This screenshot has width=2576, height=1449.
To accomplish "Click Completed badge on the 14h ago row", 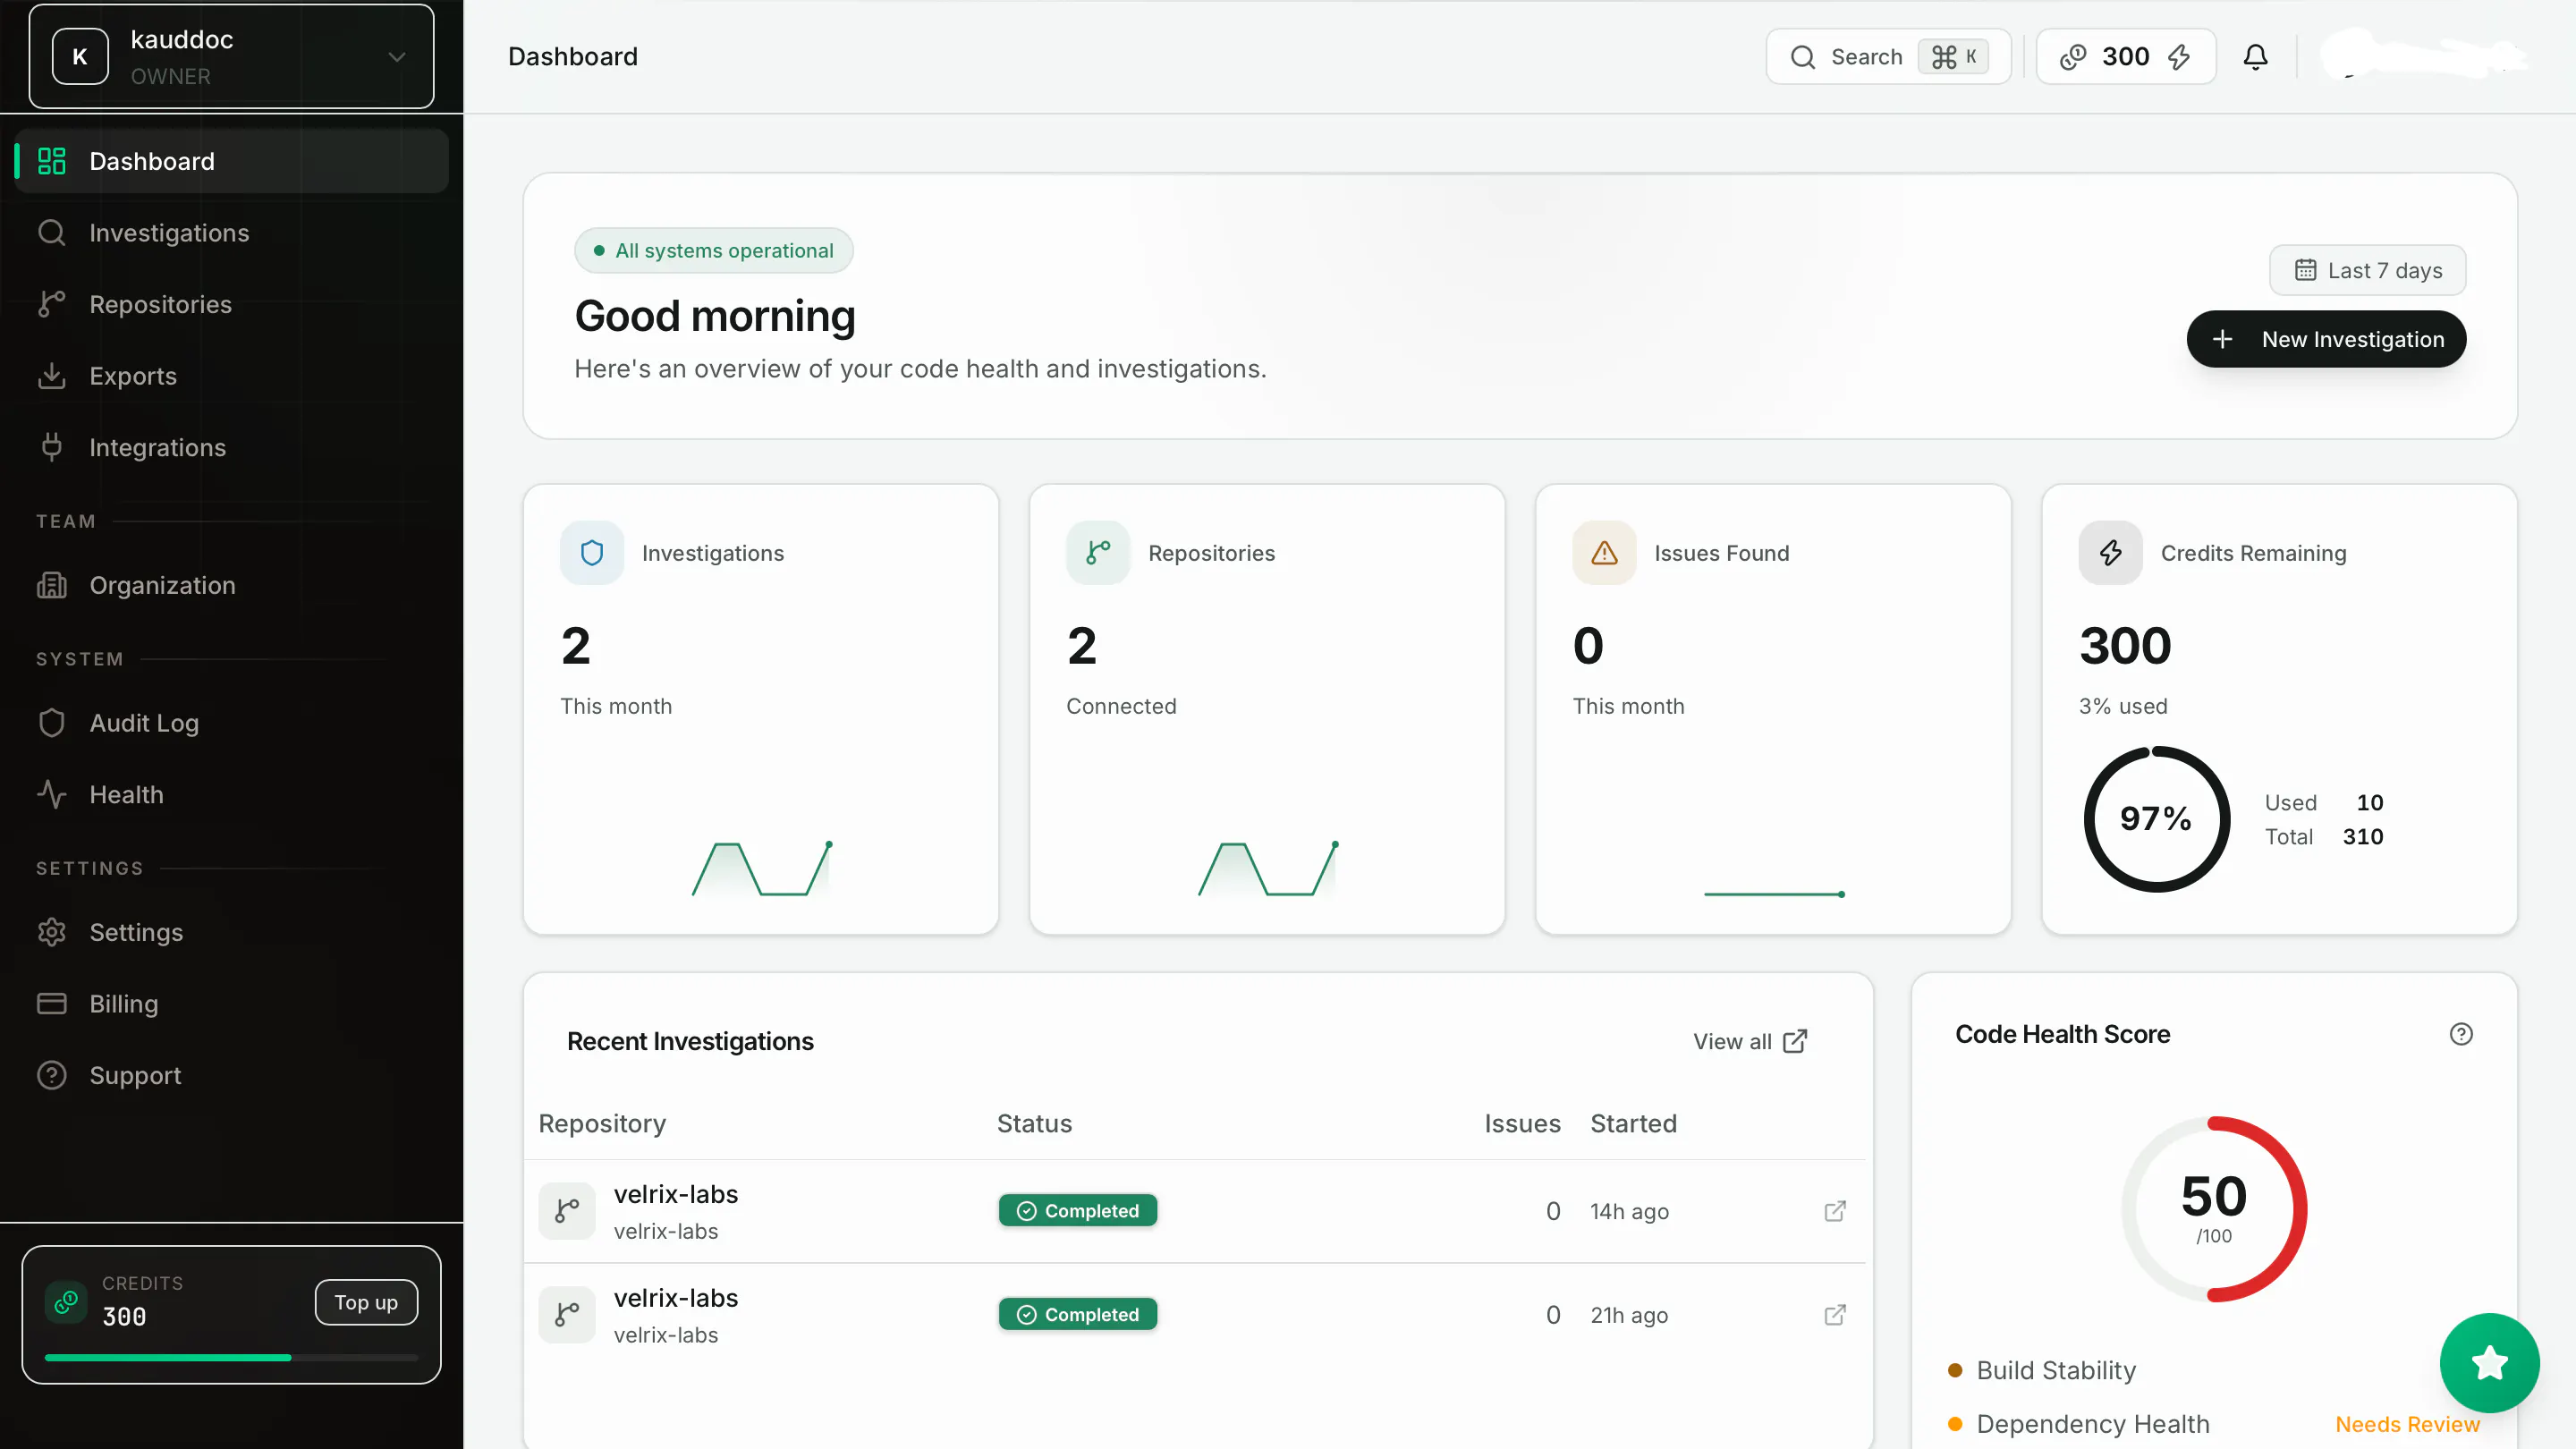I will (1078, 1211).
